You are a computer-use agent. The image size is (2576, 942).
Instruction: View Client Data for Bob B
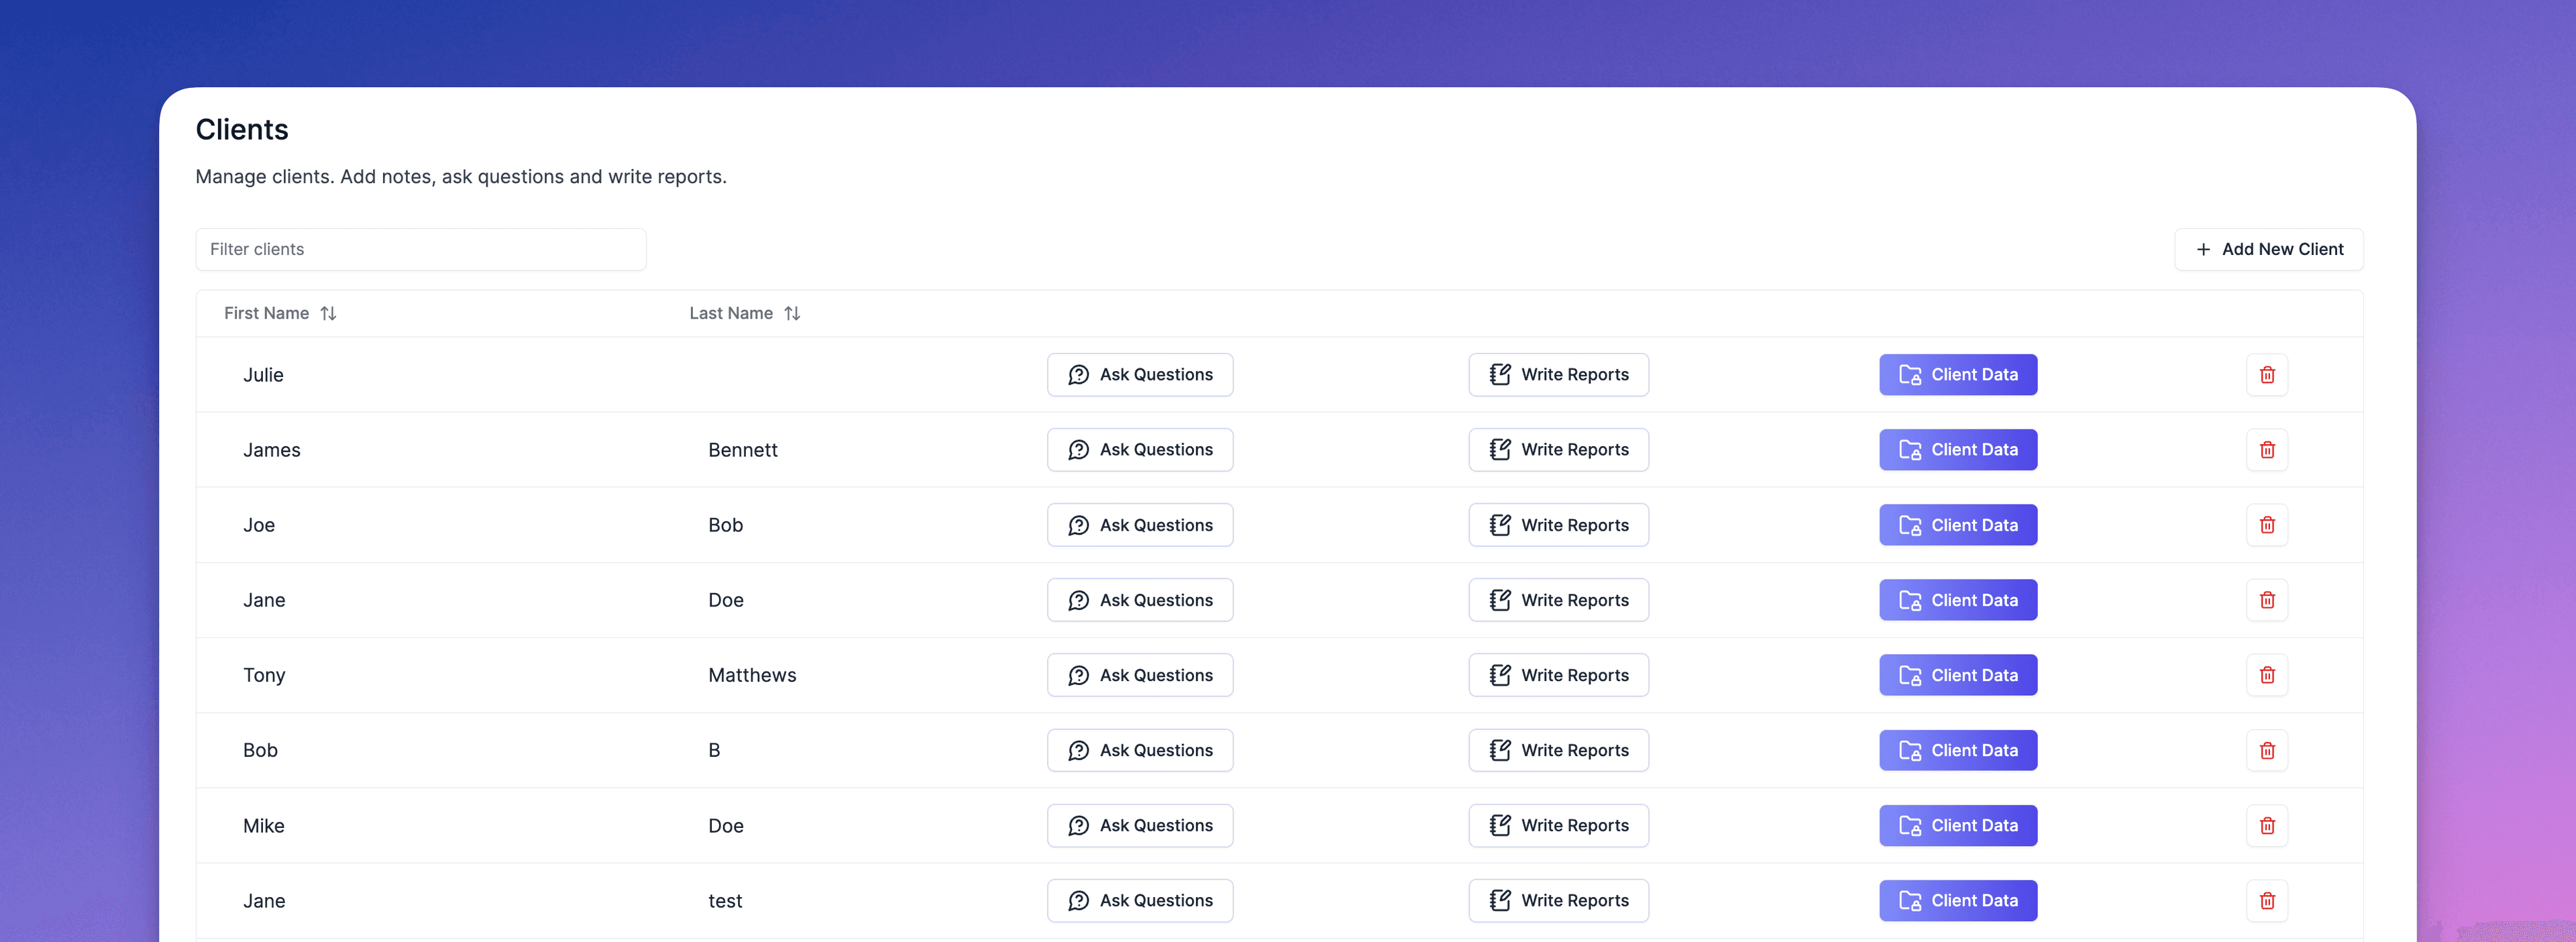(x=1957, y=751)
